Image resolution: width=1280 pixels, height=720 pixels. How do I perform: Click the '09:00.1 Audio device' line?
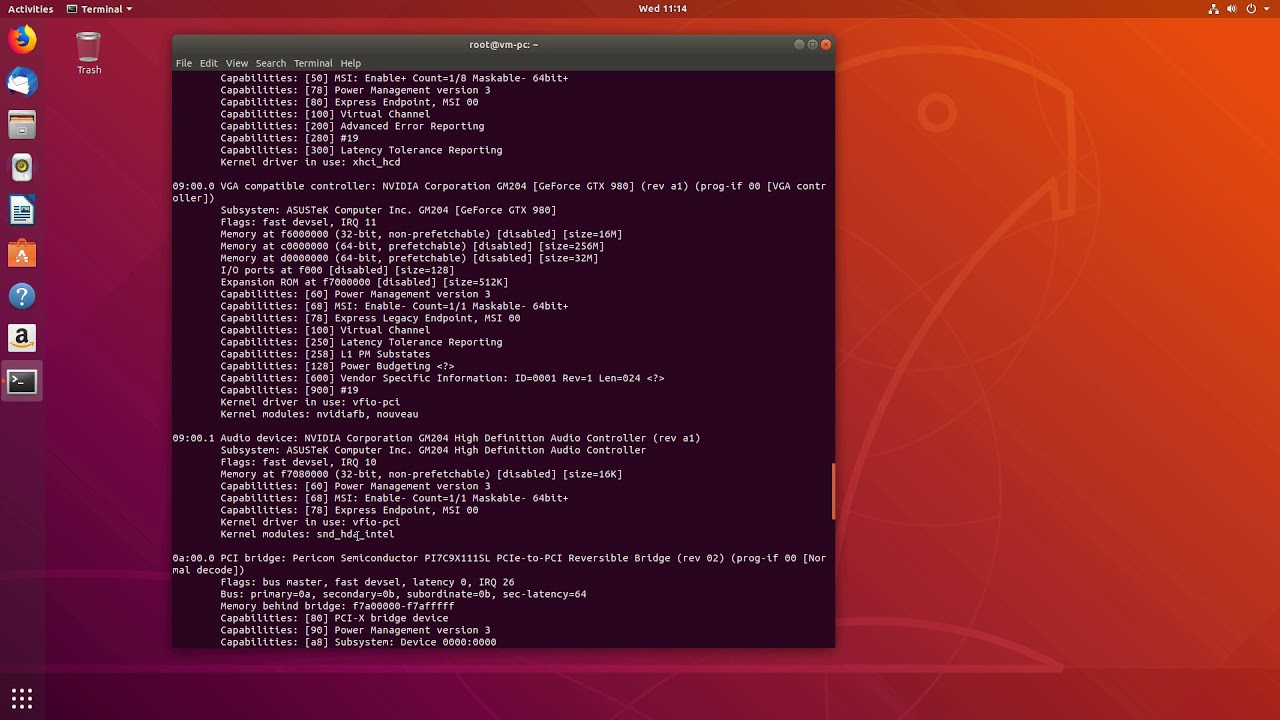tap(436, 438)
